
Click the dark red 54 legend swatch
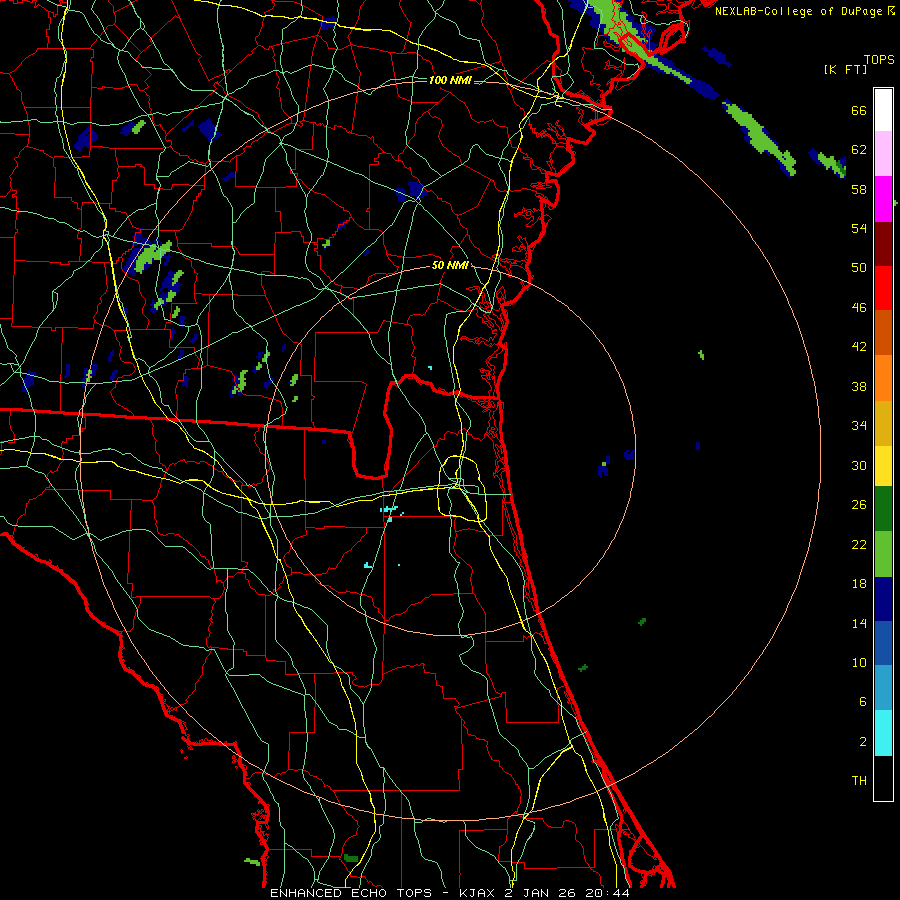[x=883, y=243]
